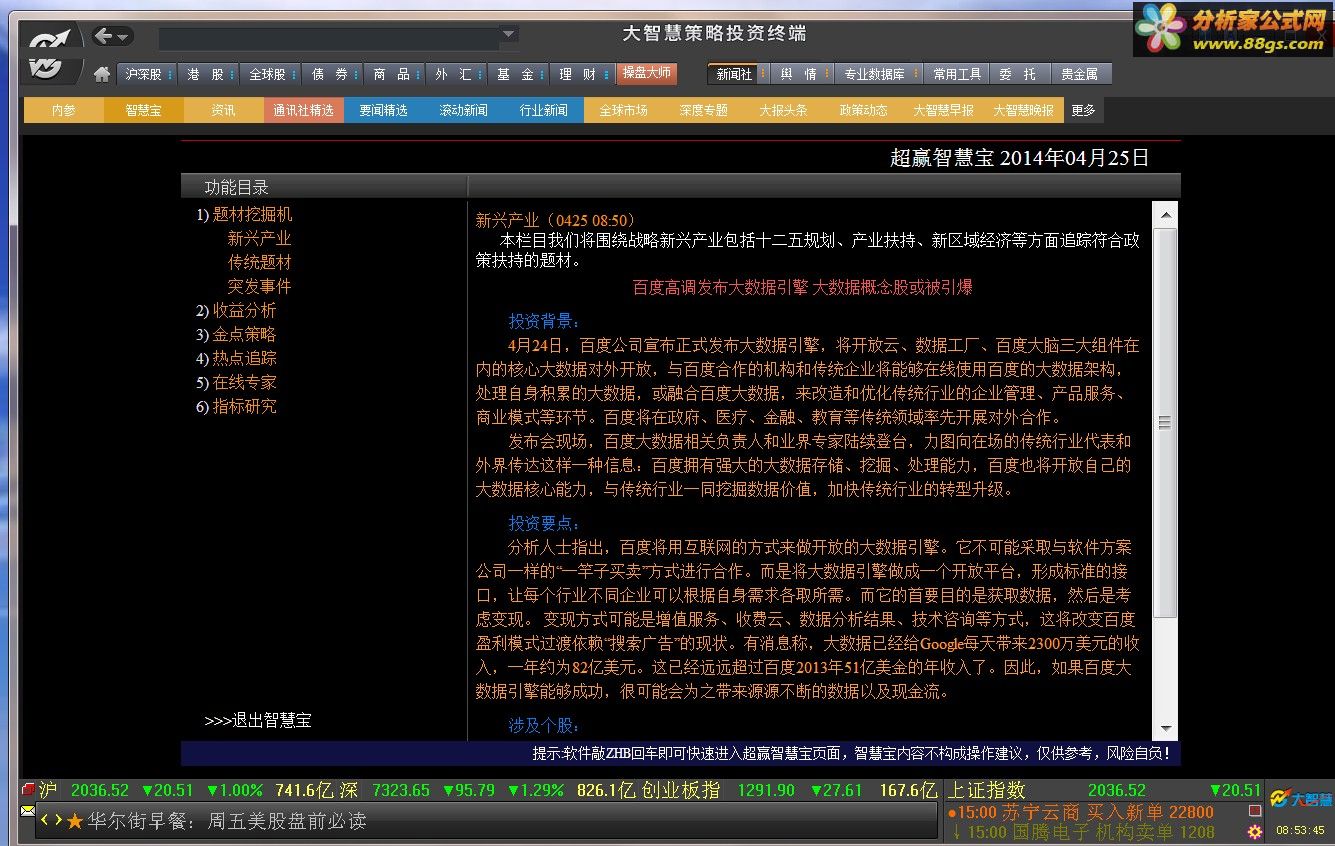This screenshot has width=1335, height=846.
Task: Select 6) 指标研究 in the function list
Action: tap(236, 406)
